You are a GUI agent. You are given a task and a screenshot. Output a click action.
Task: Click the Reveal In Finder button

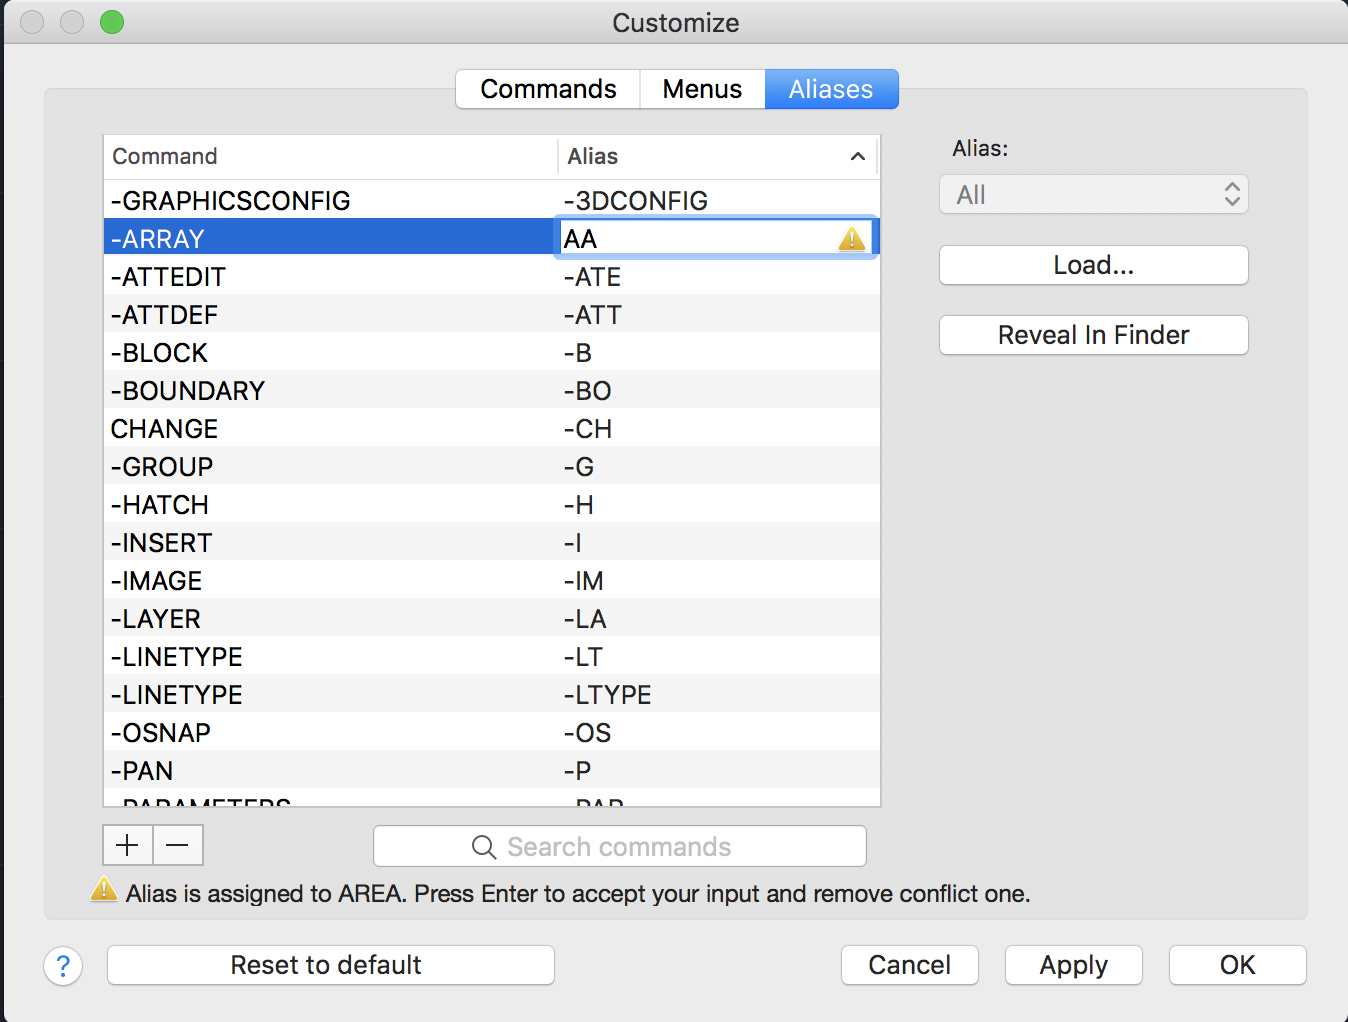tap(1094, 335)
